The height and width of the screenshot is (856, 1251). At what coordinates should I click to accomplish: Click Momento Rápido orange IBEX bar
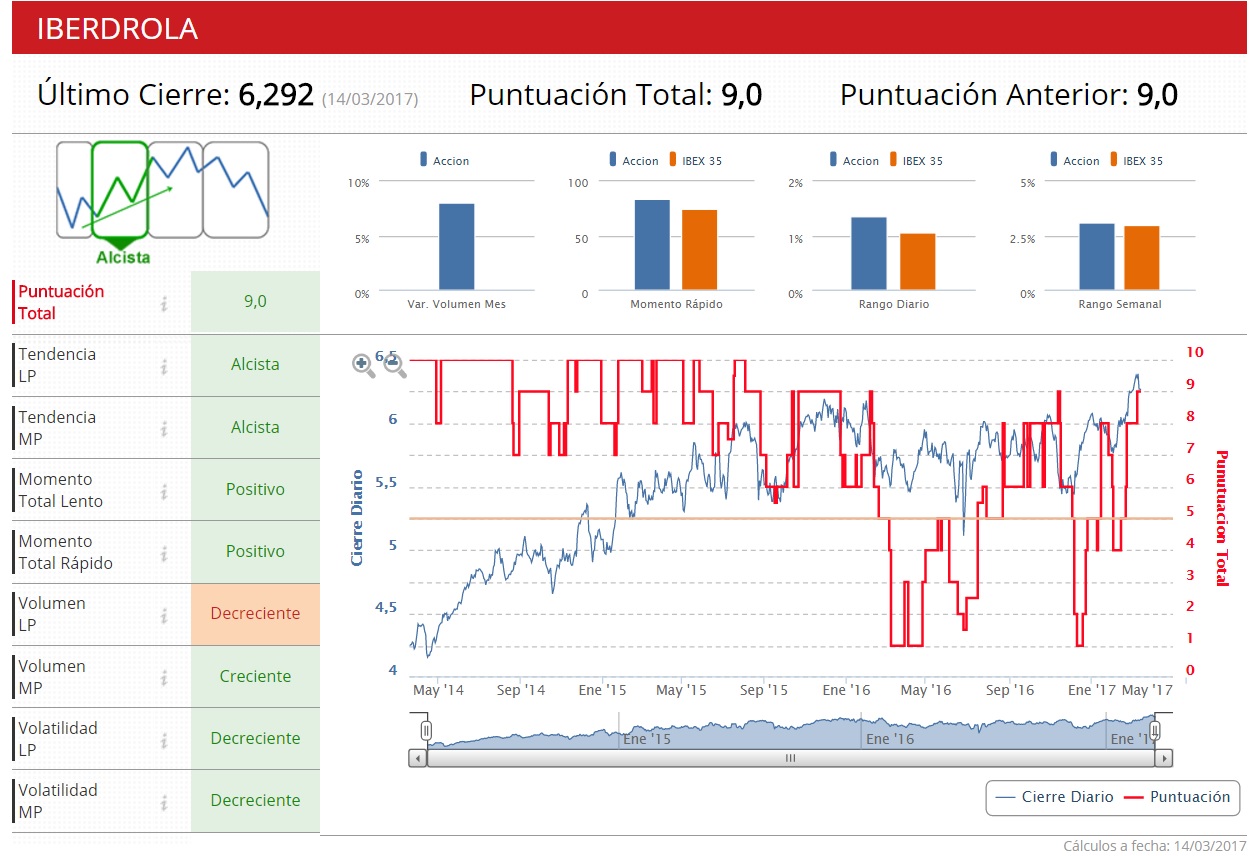(x=700, y=251)
